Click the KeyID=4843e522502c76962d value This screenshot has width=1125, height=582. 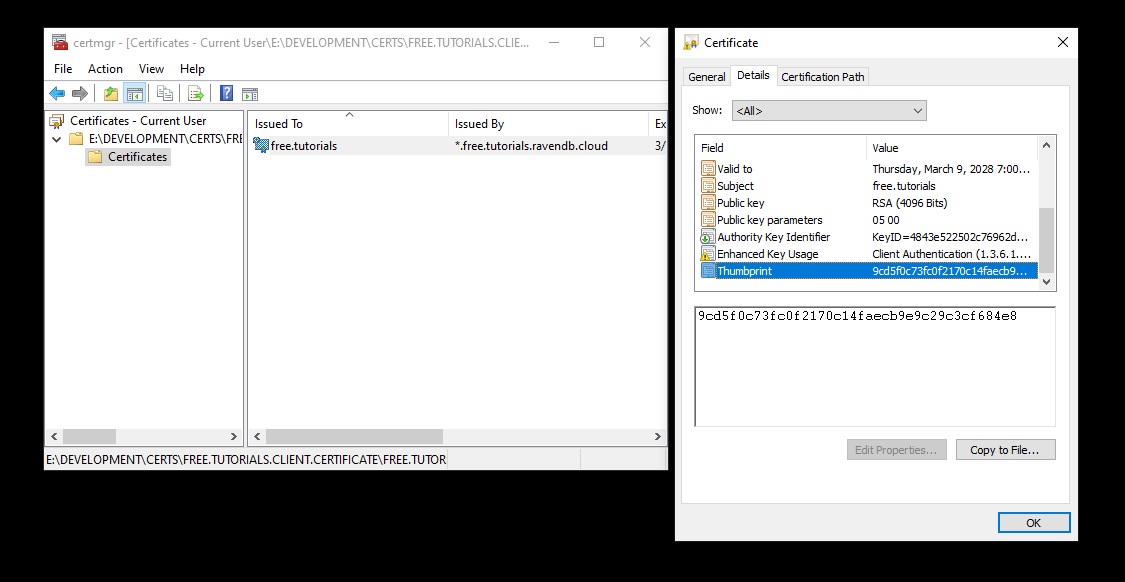[x=951, y=237]
